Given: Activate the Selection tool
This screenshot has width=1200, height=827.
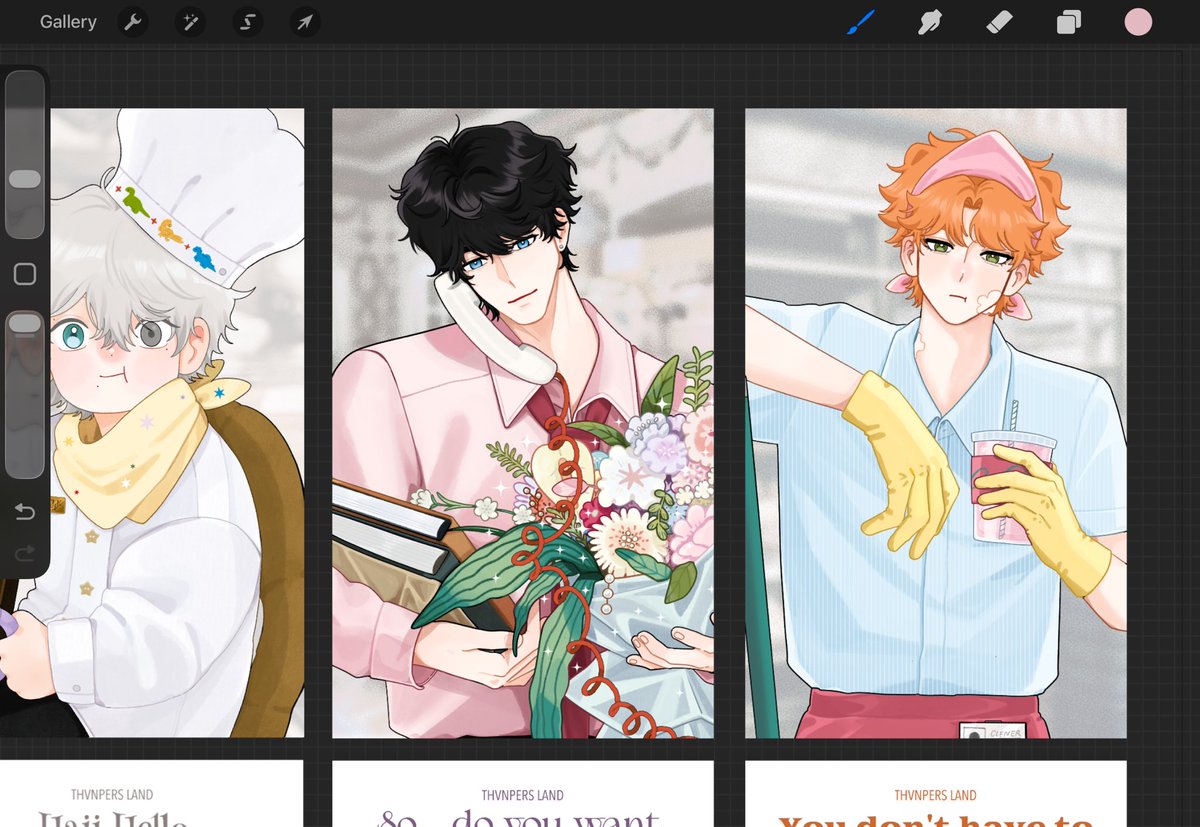Looking at the screenshot, I should (x=248, y=22).
